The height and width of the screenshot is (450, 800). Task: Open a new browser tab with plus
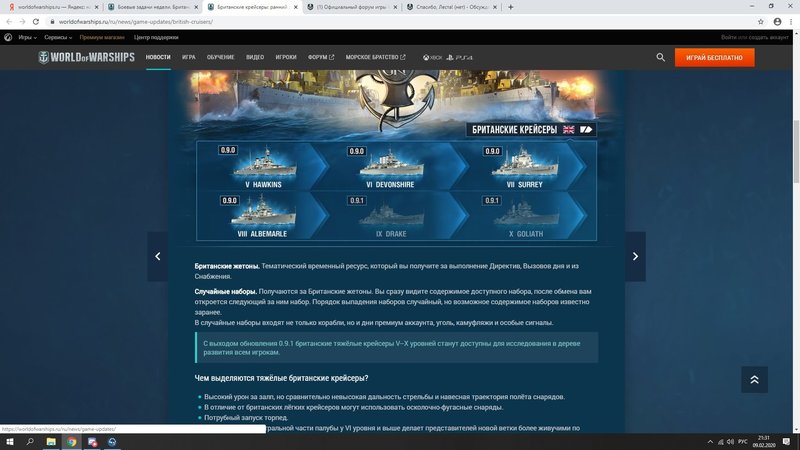click(510, 7)
